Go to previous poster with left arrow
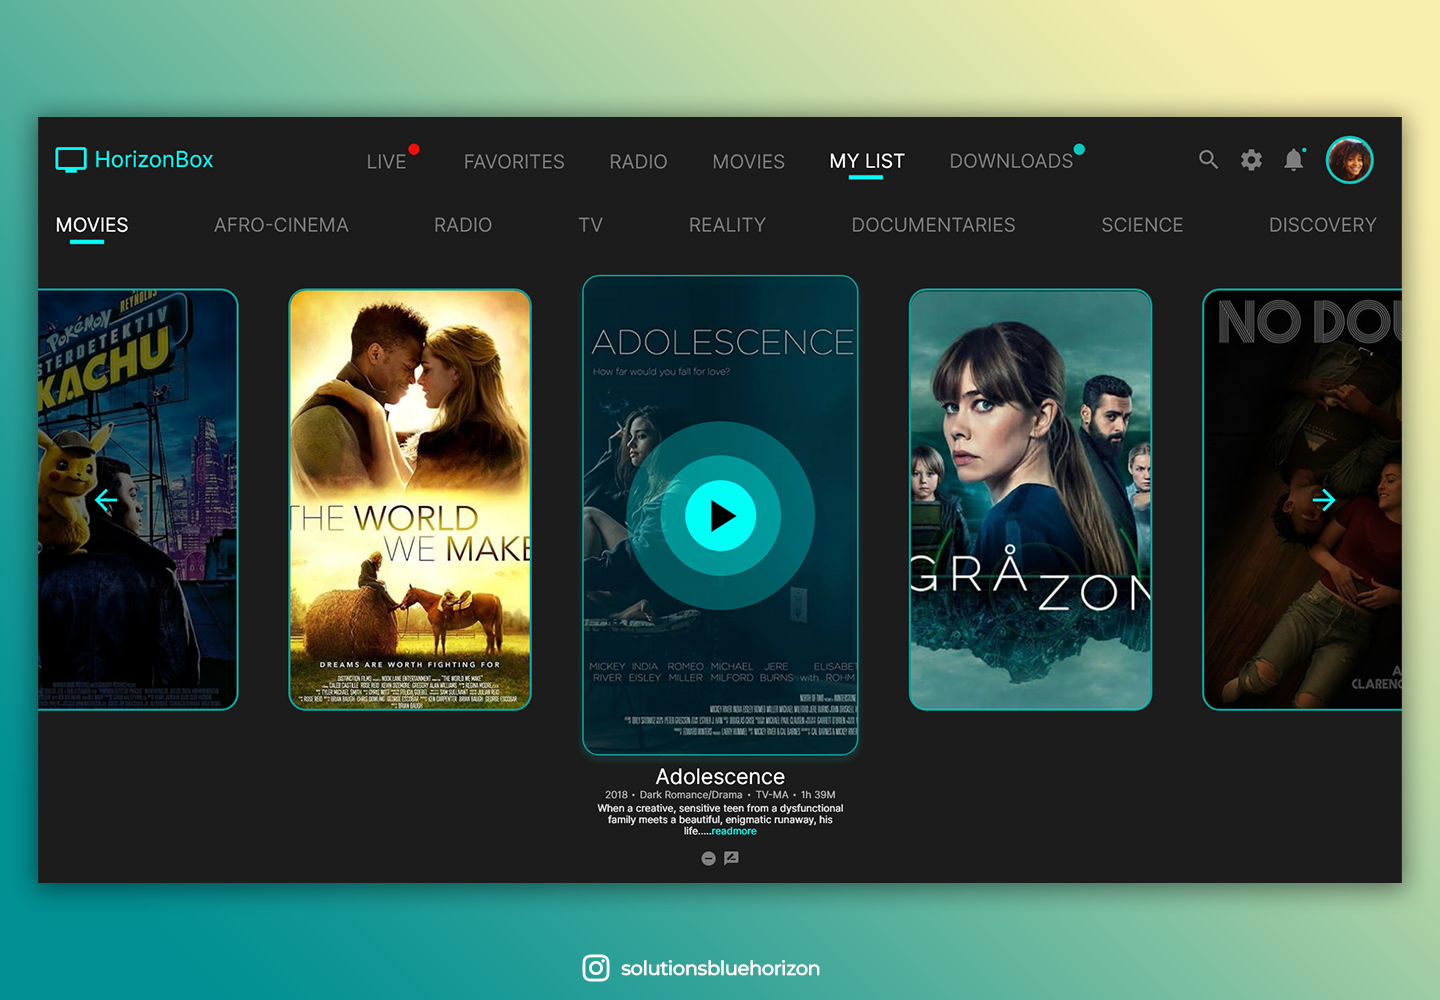The width and height of the screenshot is (1440, 1000). tap(106, 500)
